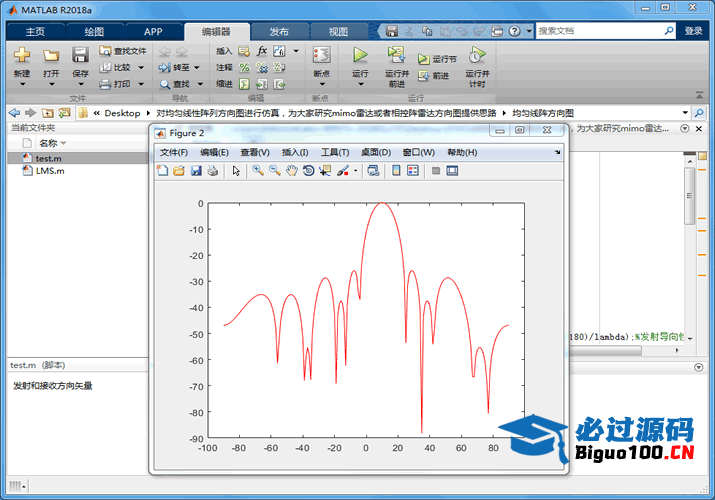Click Run and Advance (运行并前进) icon

pos(396,55)
